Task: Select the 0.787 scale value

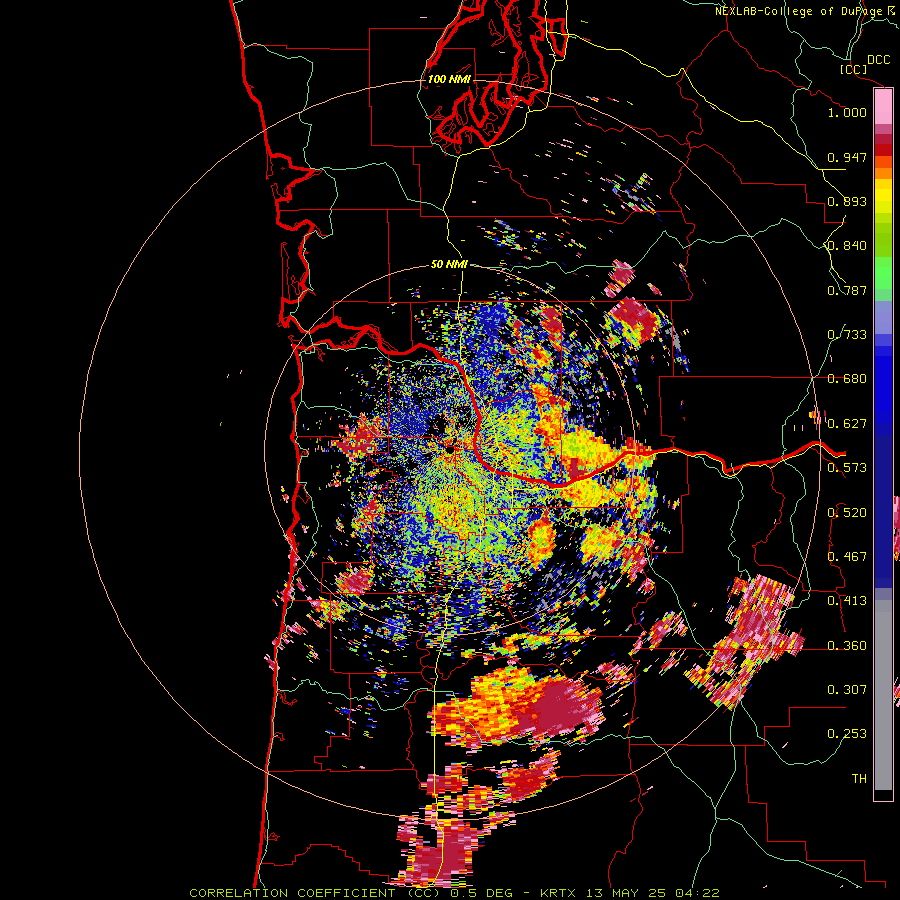Action: coord(847,290)
